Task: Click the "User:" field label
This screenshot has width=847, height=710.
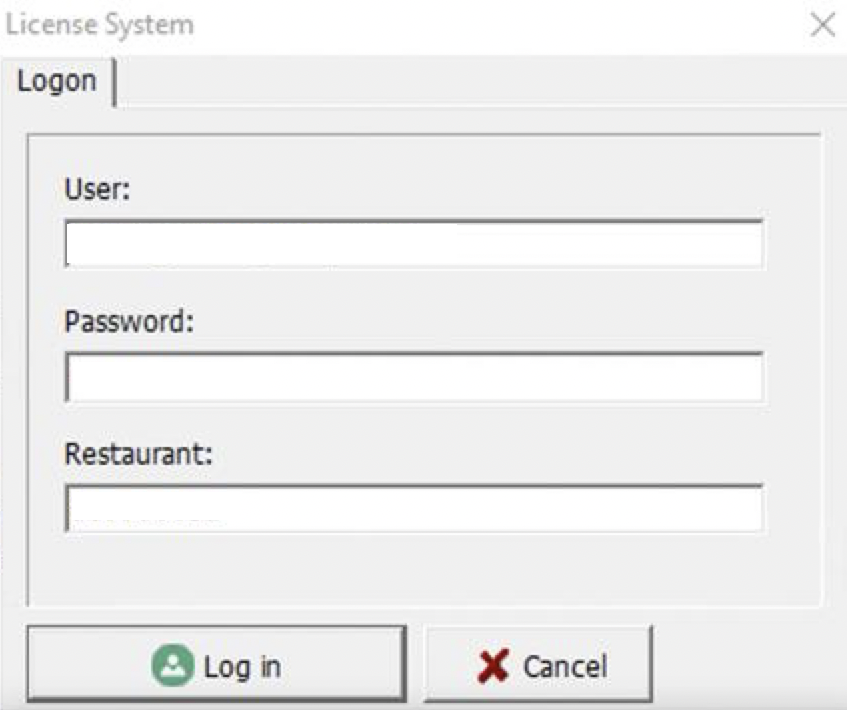Action: coord(97,188)
